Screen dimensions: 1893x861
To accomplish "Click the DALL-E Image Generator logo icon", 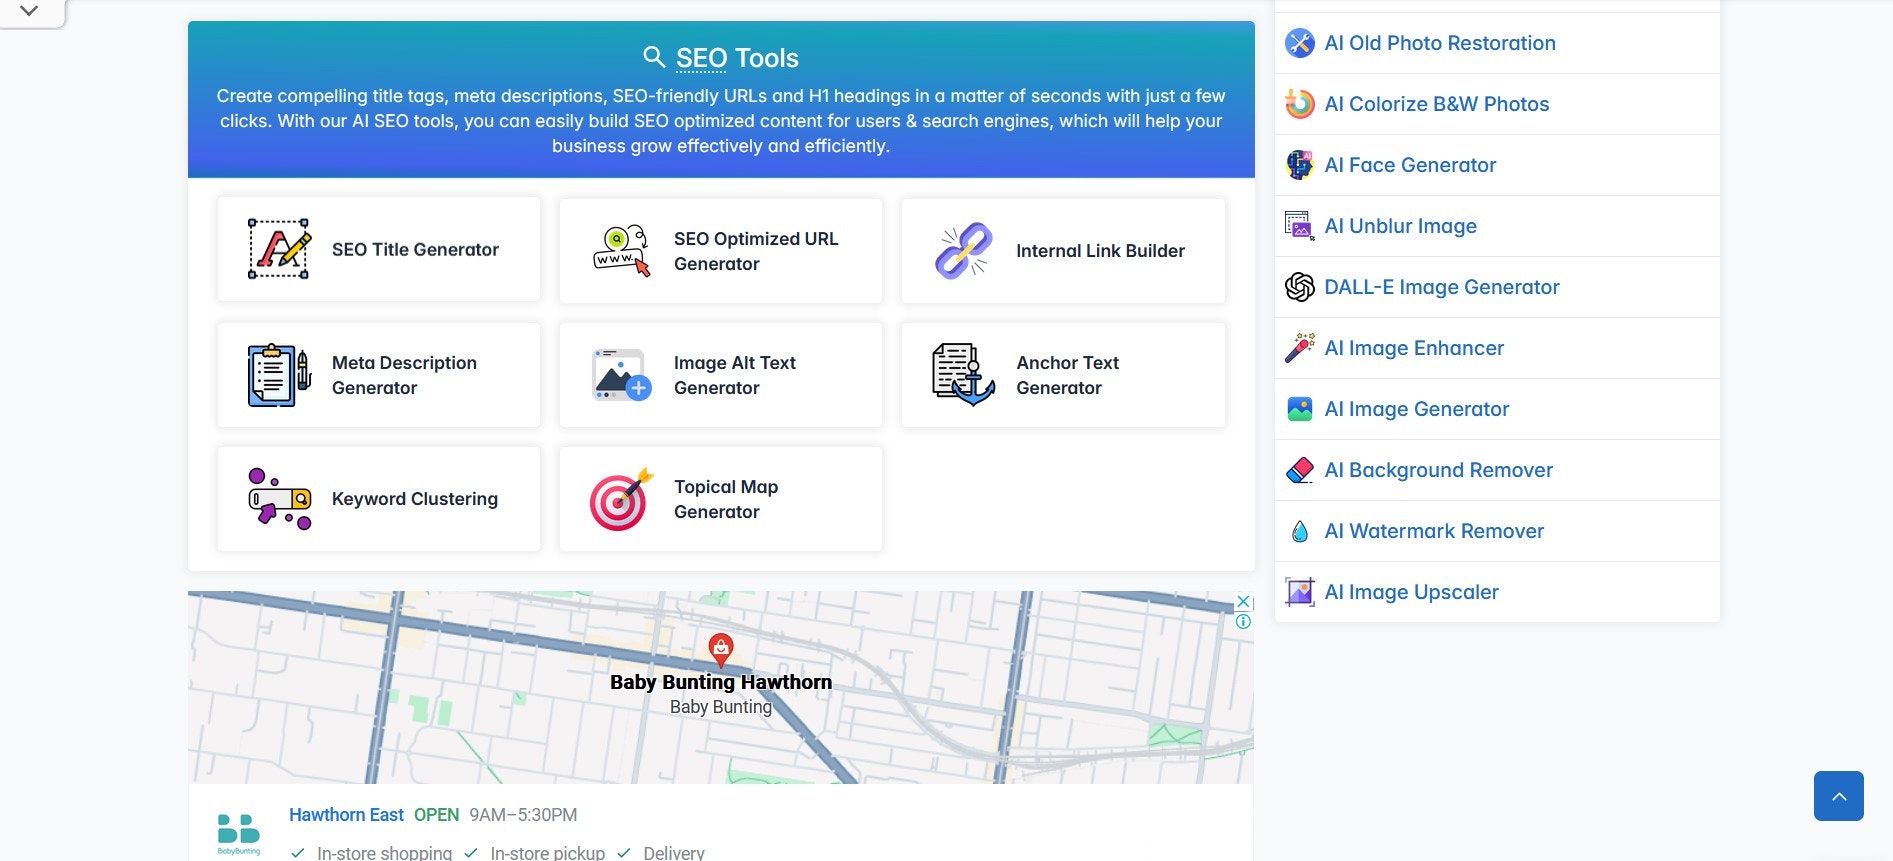I will (x=1299, y=287).
